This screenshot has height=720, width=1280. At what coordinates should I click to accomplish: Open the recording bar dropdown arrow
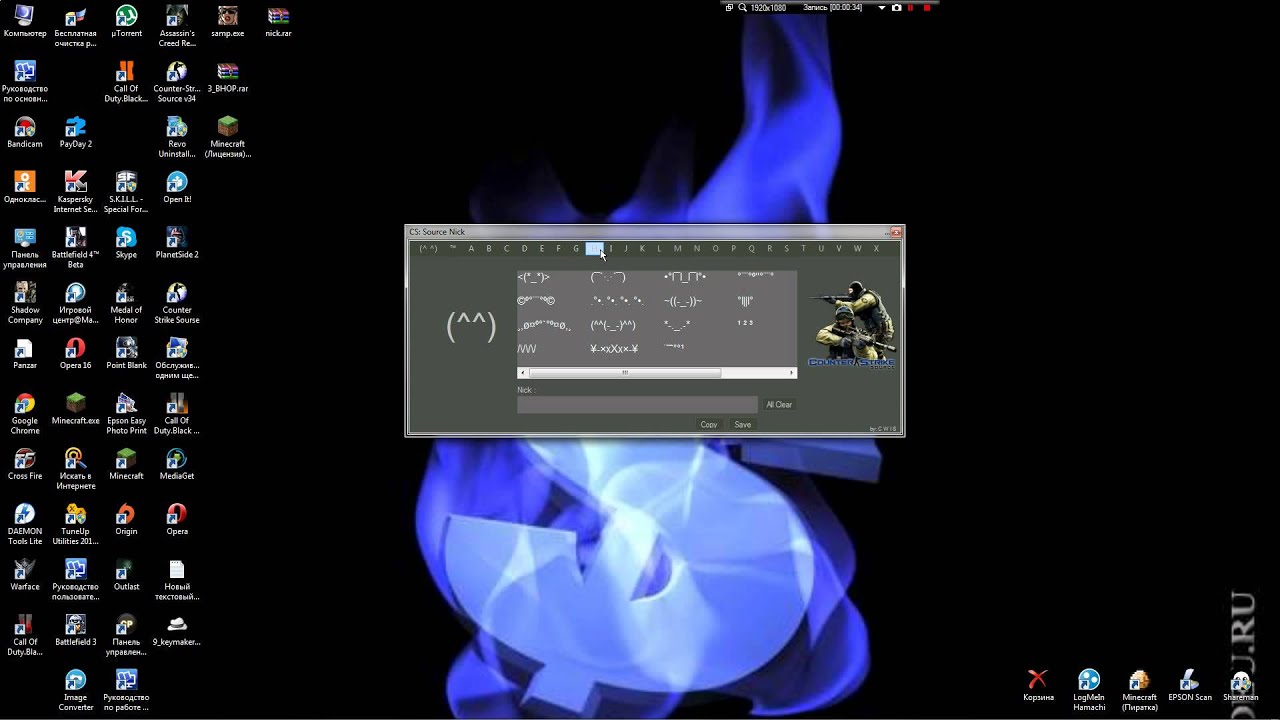tap(882, 7)
